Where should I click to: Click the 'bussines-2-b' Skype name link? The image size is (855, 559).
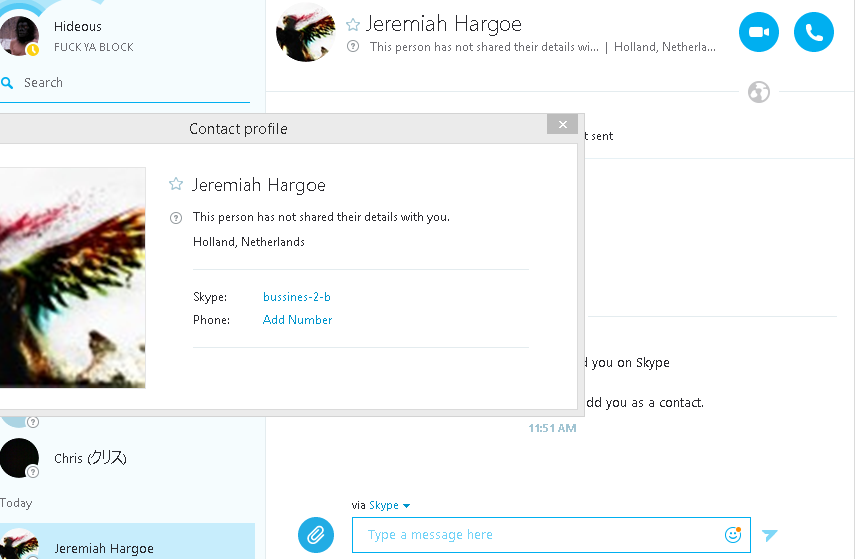(x=297, y=297)
